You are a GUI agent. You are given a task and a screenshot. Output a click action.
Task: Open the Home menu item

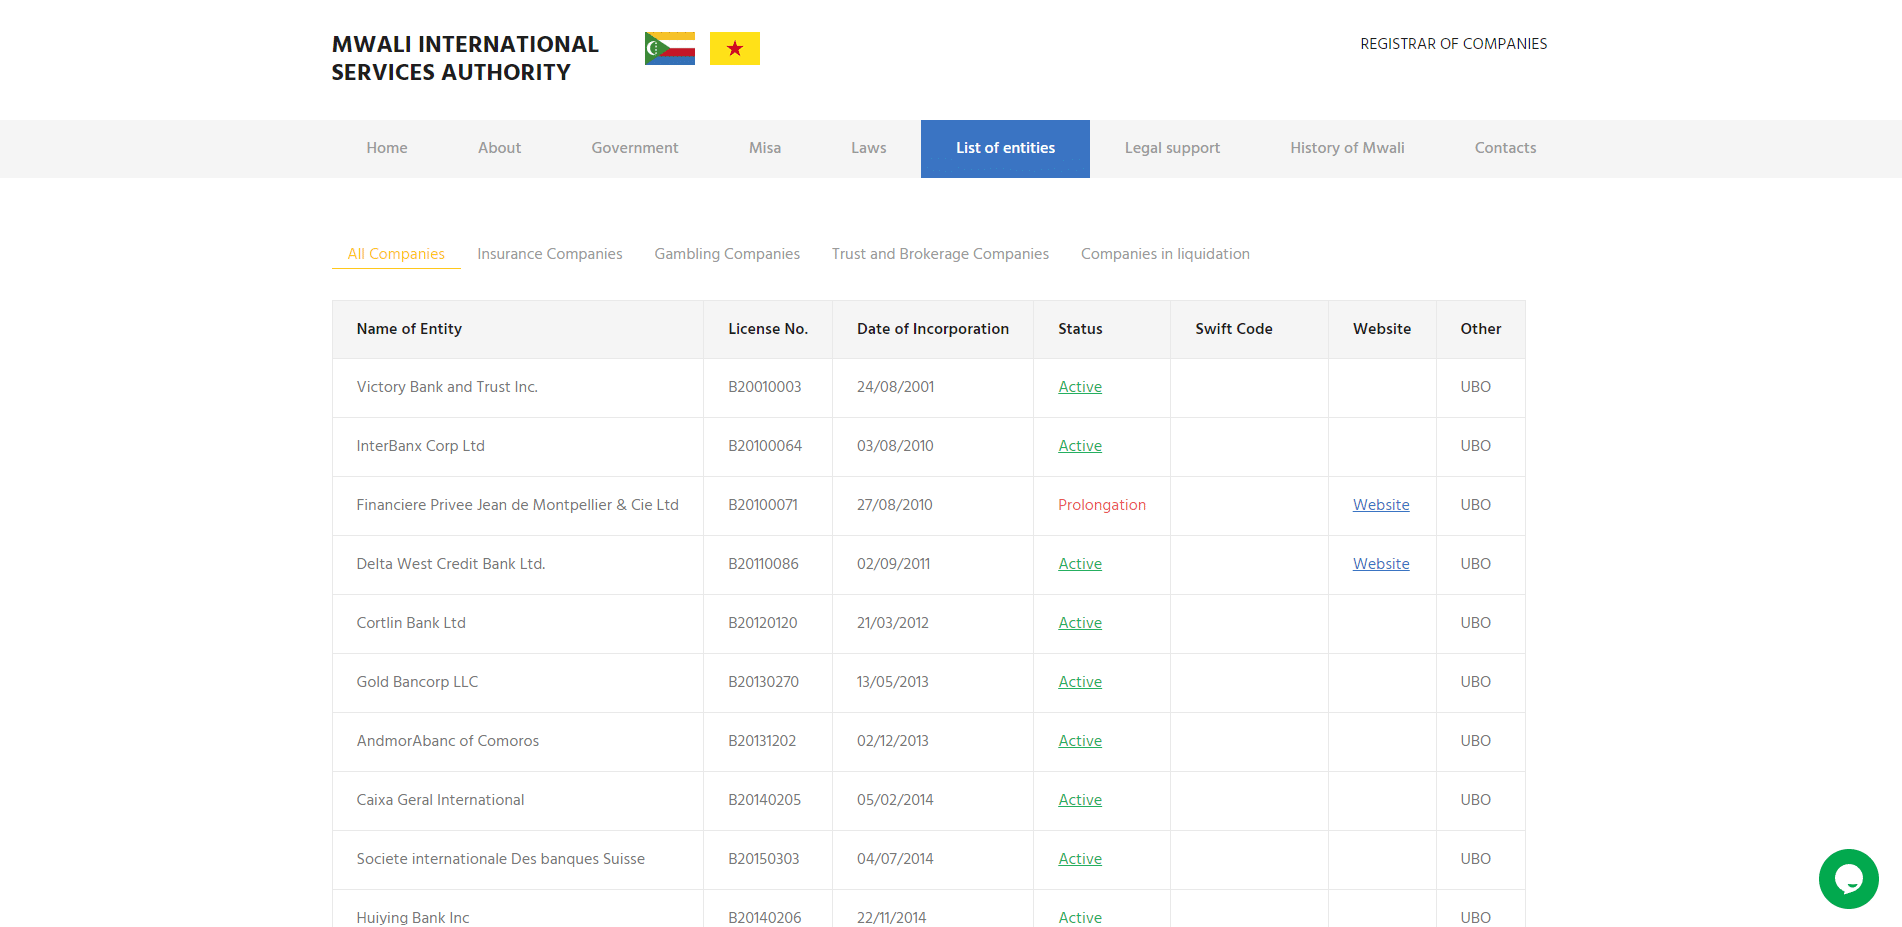click(x=386, y=148)
